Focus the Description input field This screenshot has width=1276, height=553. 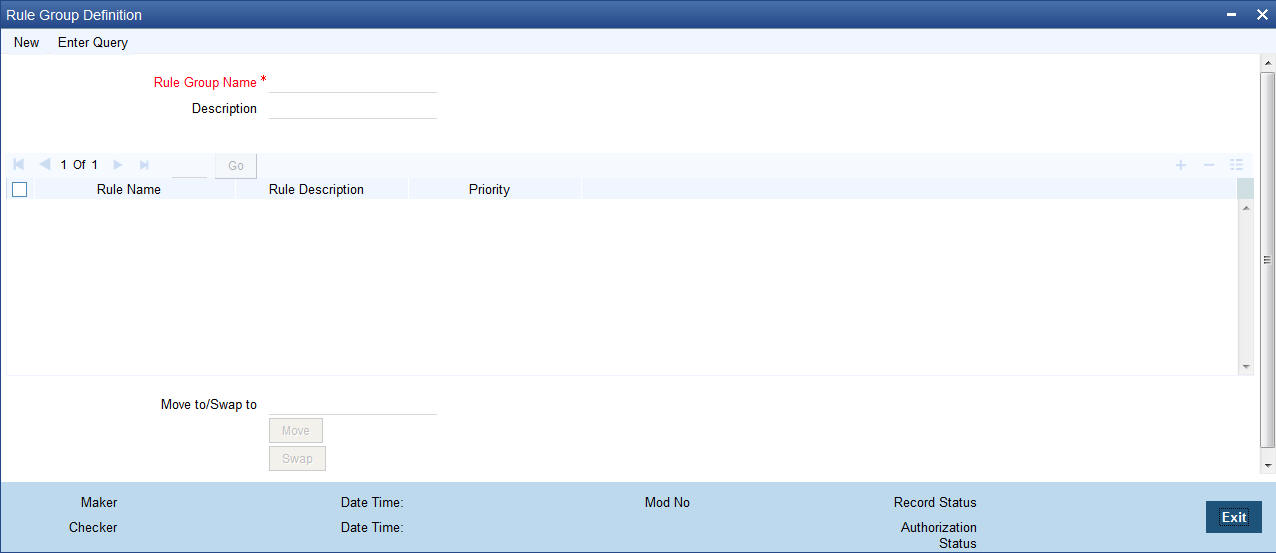(353, 108)
